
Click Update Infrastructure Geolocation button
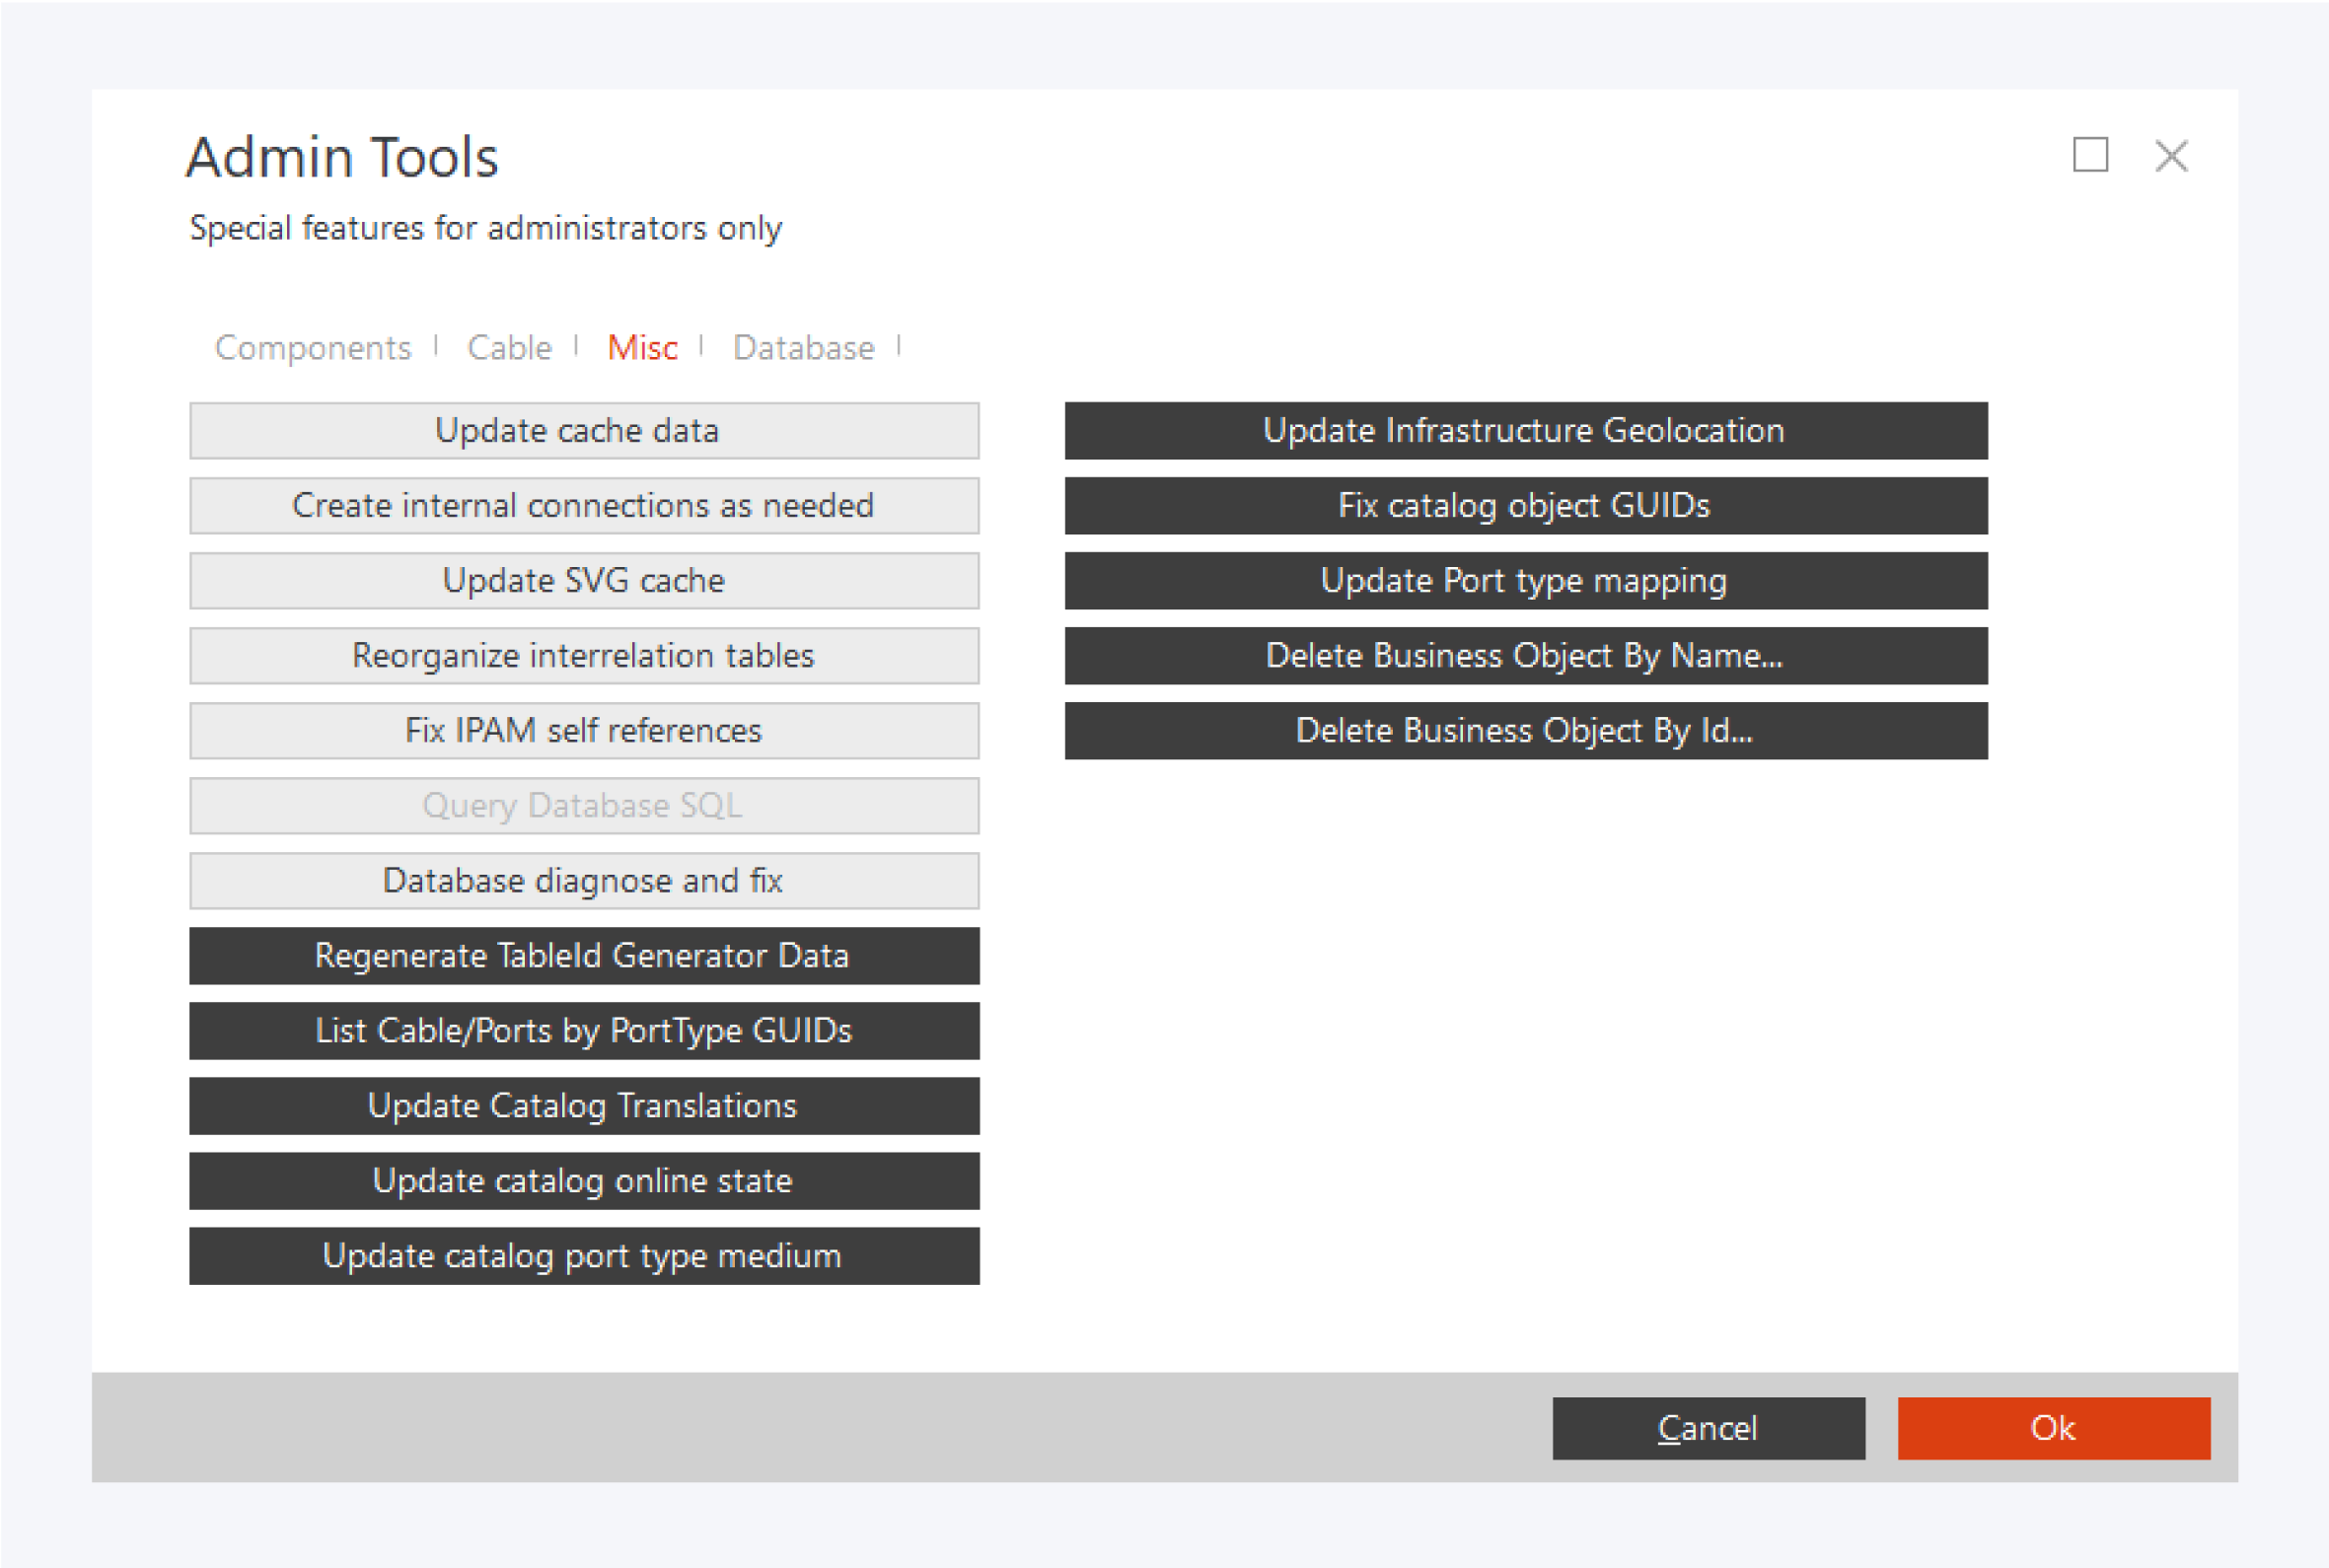tap(1525, 431)
